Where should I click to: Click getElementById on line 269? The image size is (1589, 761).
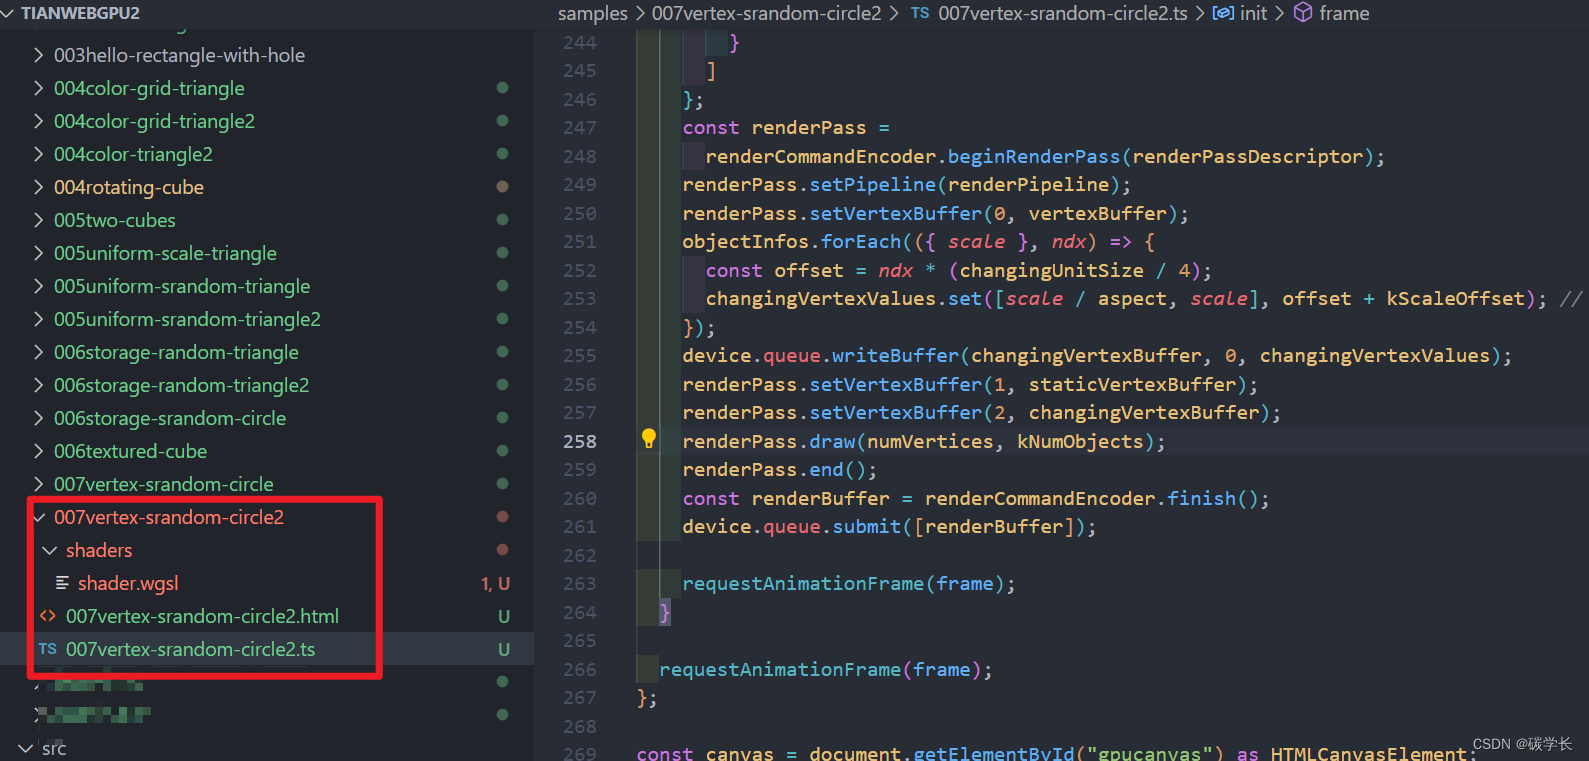point(994,753)
